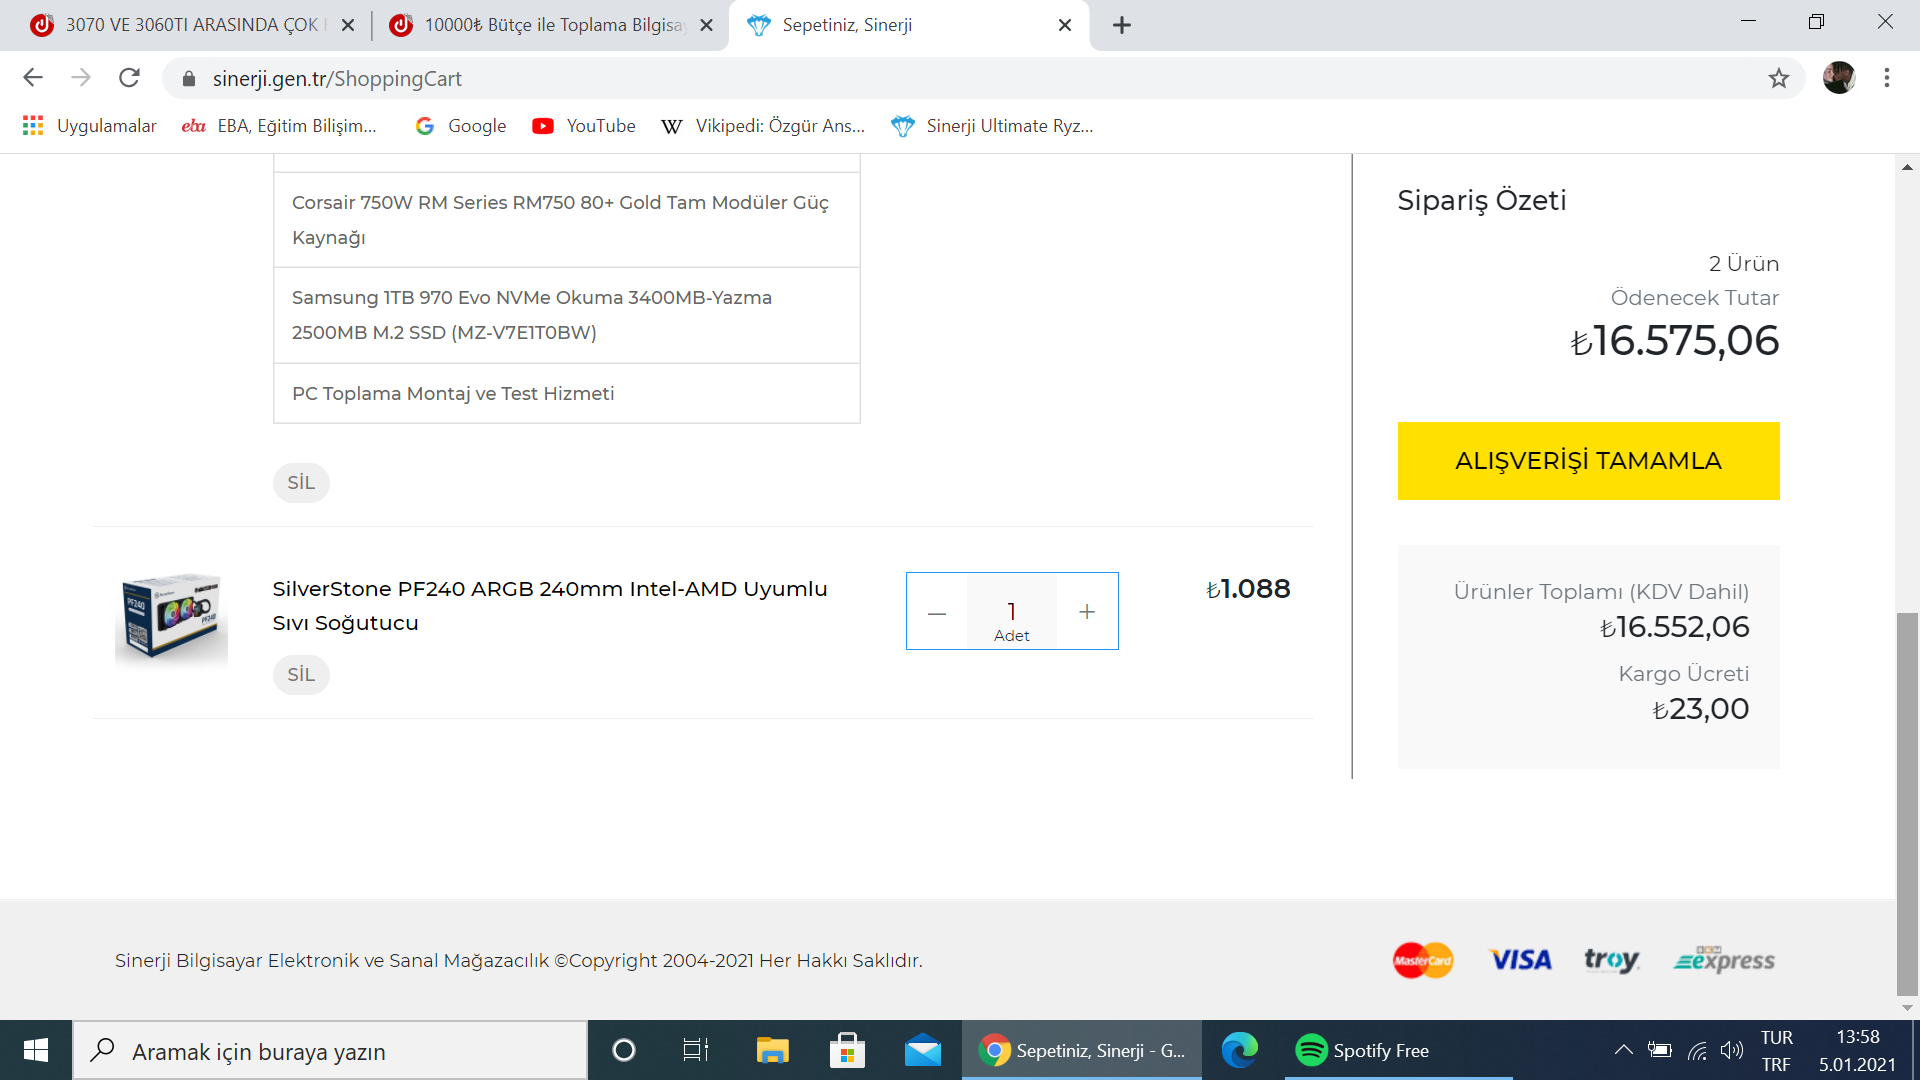Click the decrease quantity minus button
The height and width of the screenshot is (1080, 1920).
point(938,609)
